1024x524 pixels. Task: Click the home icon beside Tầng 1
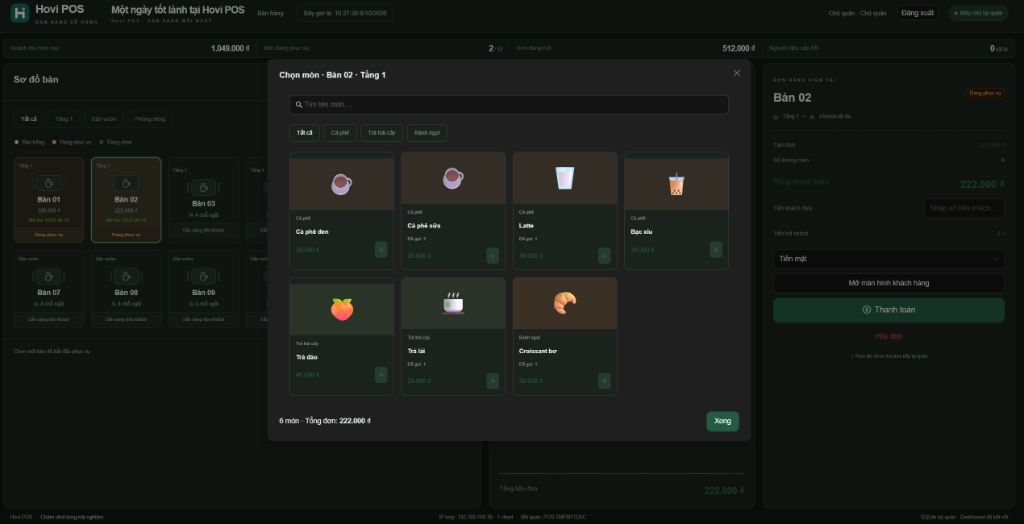776,116
